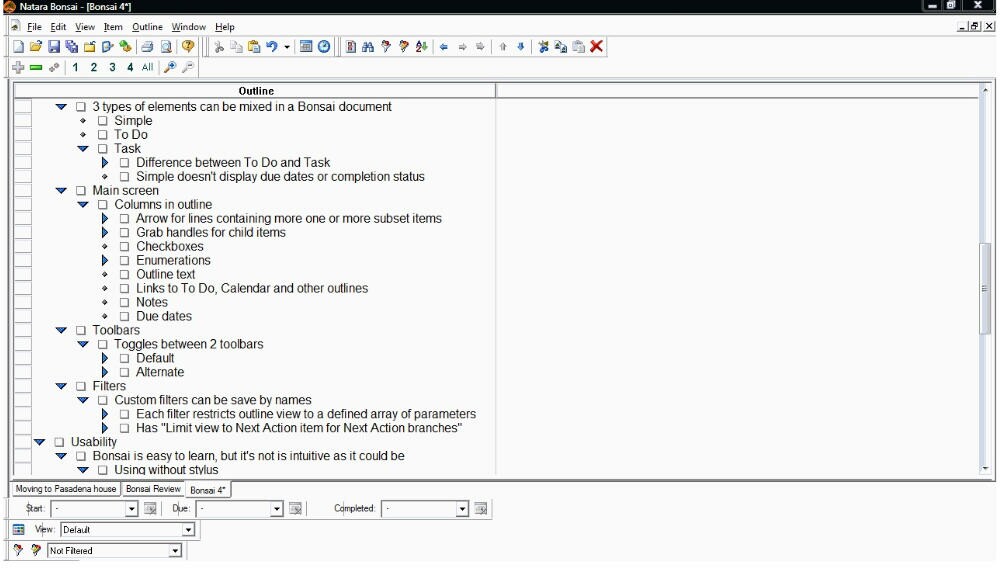Click the scissors cut icon
Screen dimensions: 1000x568
click(219, 47)
